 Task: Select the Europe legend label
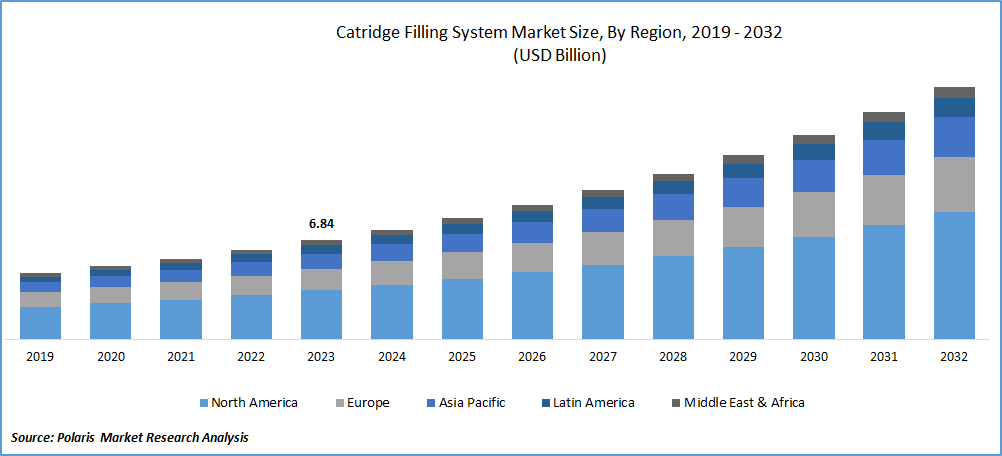(367, 403)
